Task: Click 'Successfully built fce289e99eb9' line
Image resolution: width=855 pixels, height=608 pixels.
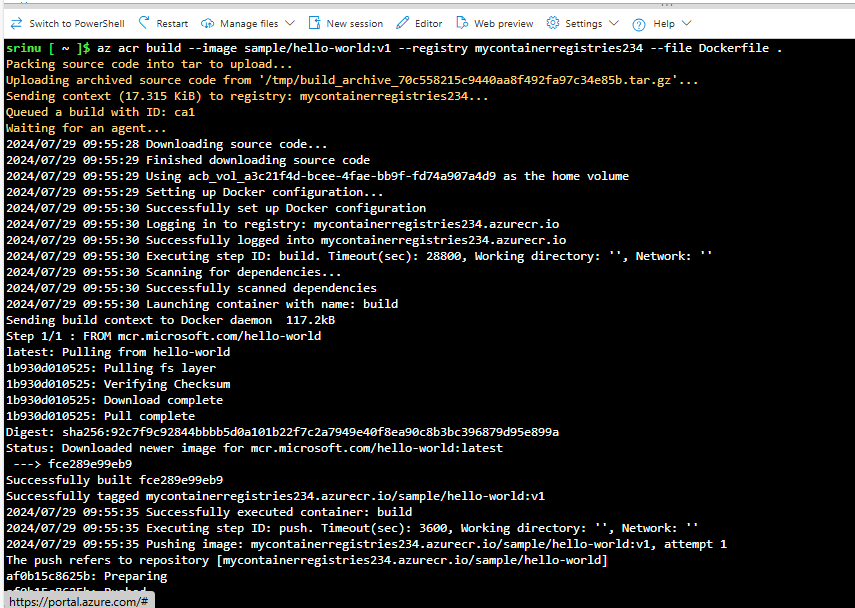Action: point(115,480)
